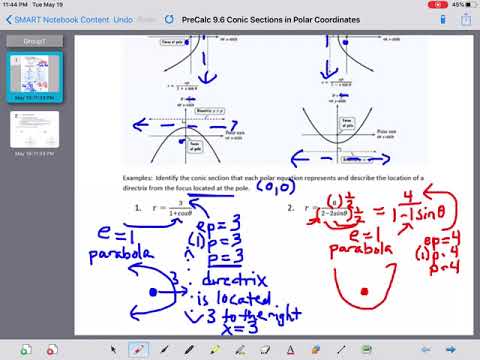Select the second page thumbnail
The image size is (480, 360).
35,129
